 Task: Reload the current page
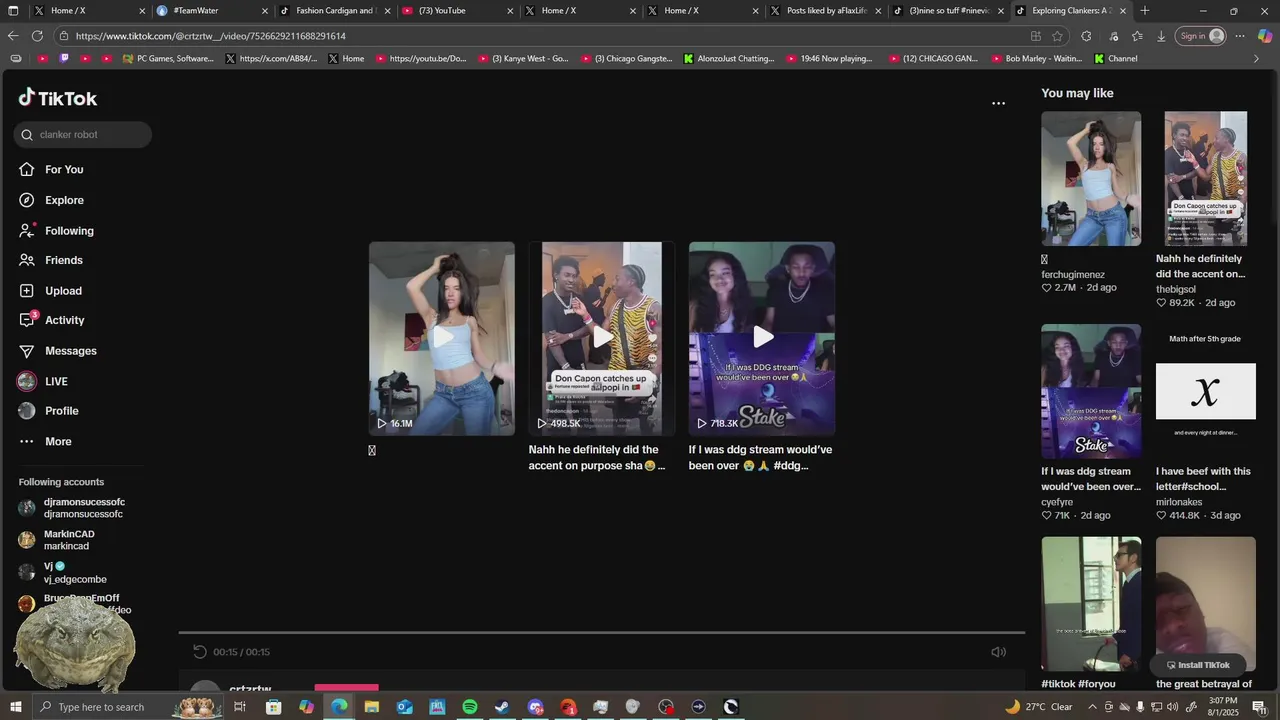point(37,36)
